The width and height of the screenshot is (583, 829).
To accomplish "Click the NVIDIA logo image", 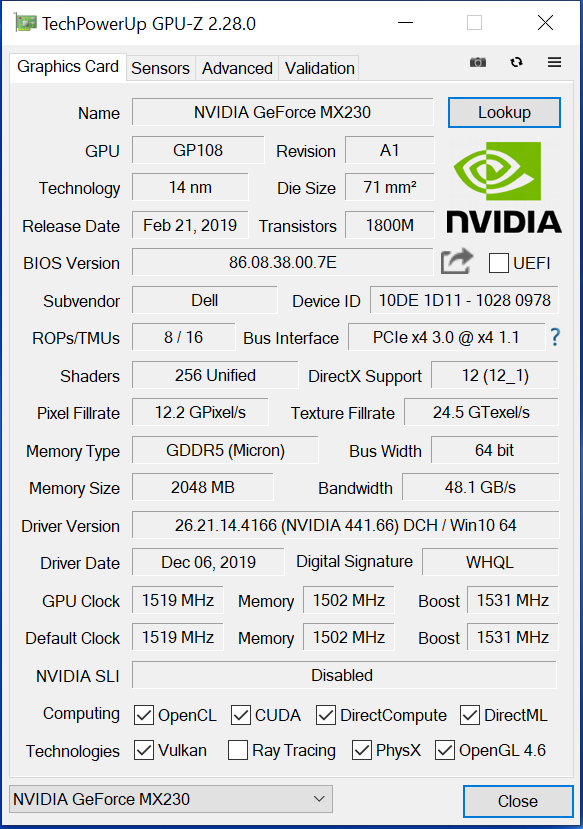I will (x=504, y=187).
